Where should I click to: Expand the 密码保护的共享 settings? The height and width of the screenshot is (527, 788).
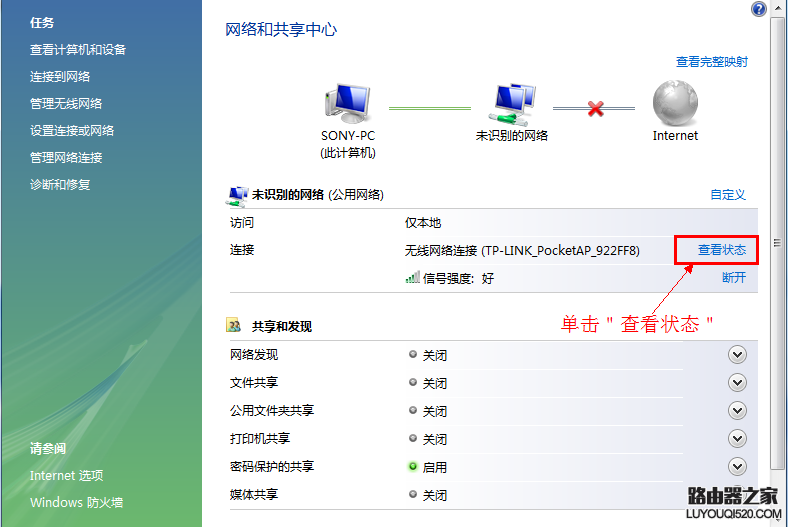[737, 467]
